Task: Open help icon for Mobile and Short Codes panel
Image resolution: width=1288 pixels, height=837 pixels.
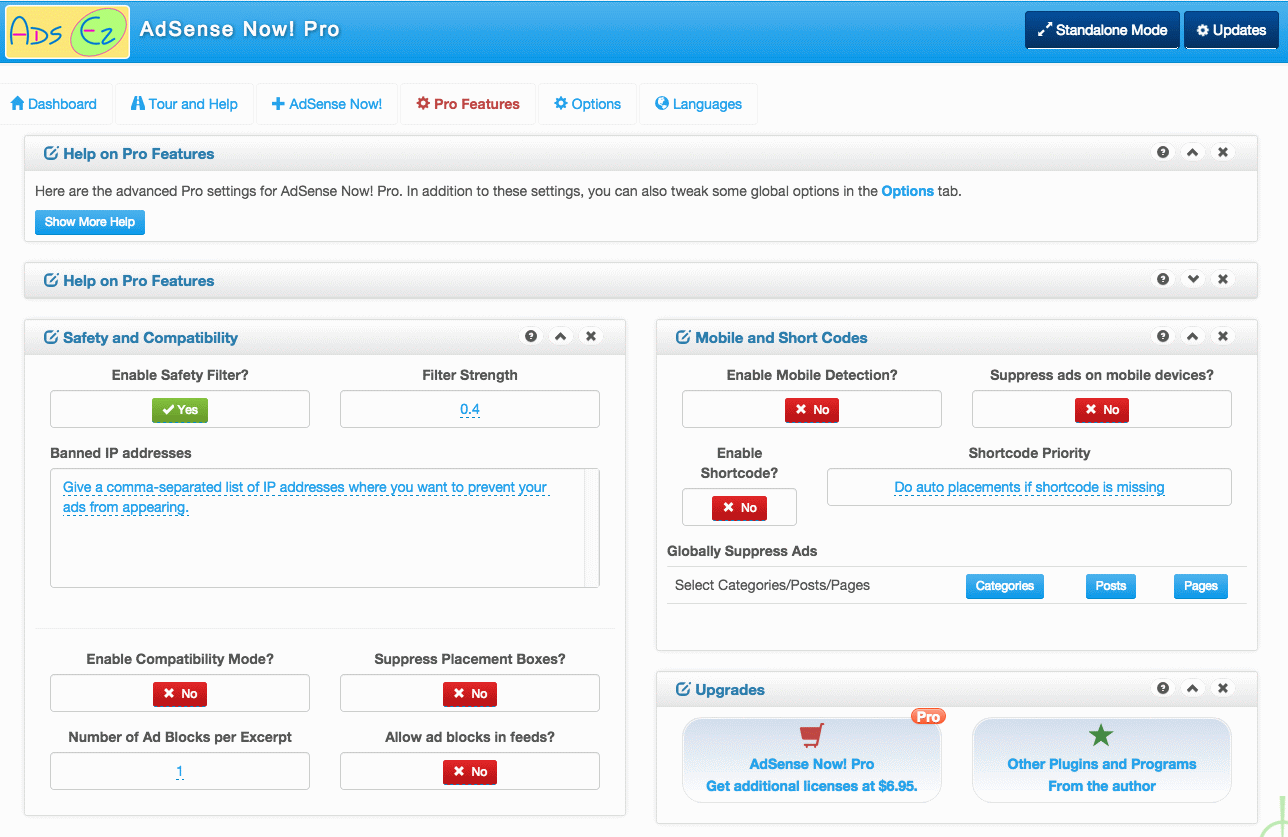Action: coord(1163,337)
